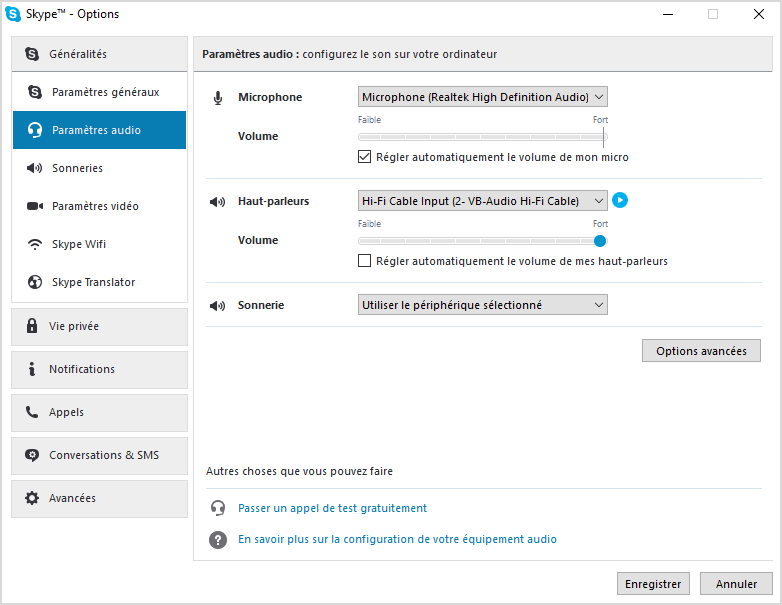Open the Sonnerie device dropdown
Image resolution: width=782 pixels, height=605 pixels.
483,305
